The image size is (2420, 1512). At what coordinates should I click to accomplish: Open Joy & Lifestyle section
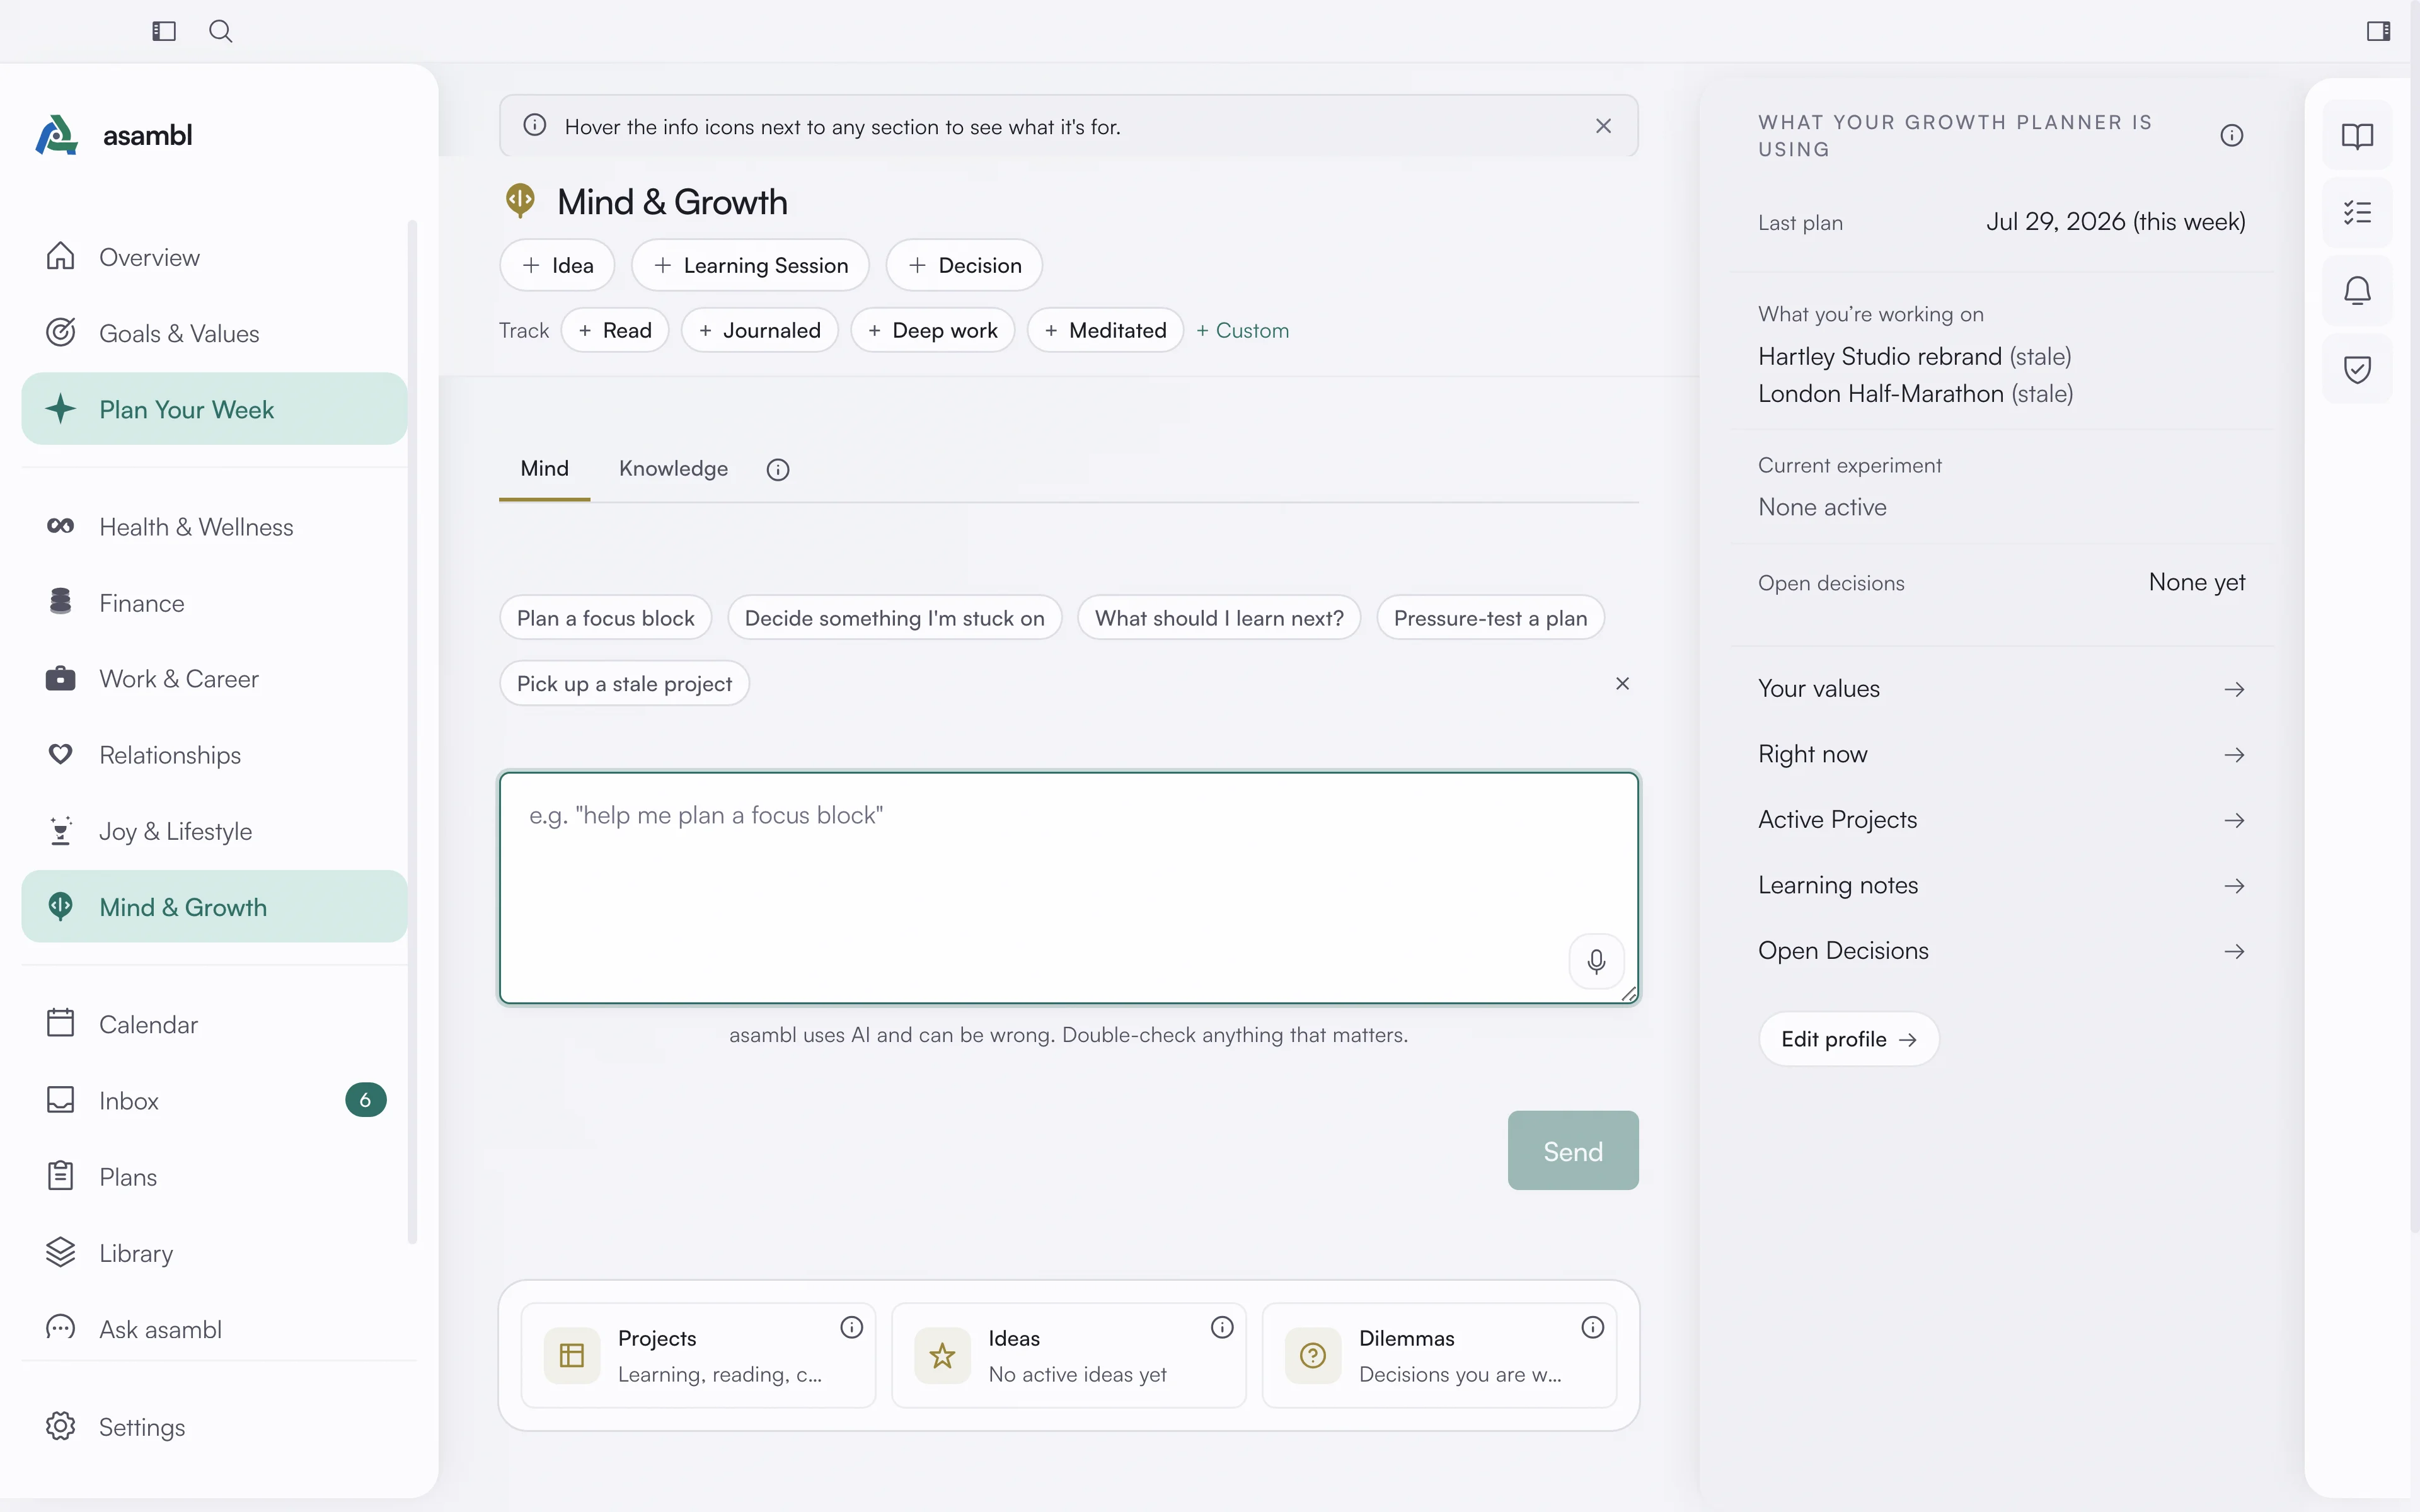coord(214,831)
